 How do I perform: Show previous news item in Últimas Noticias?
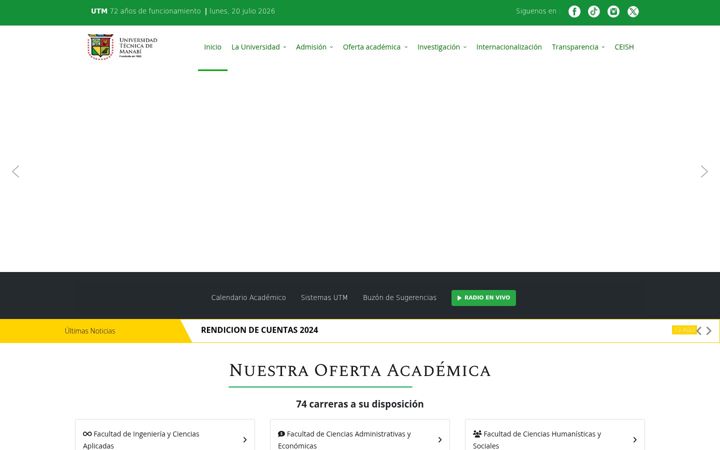[699, 331]
